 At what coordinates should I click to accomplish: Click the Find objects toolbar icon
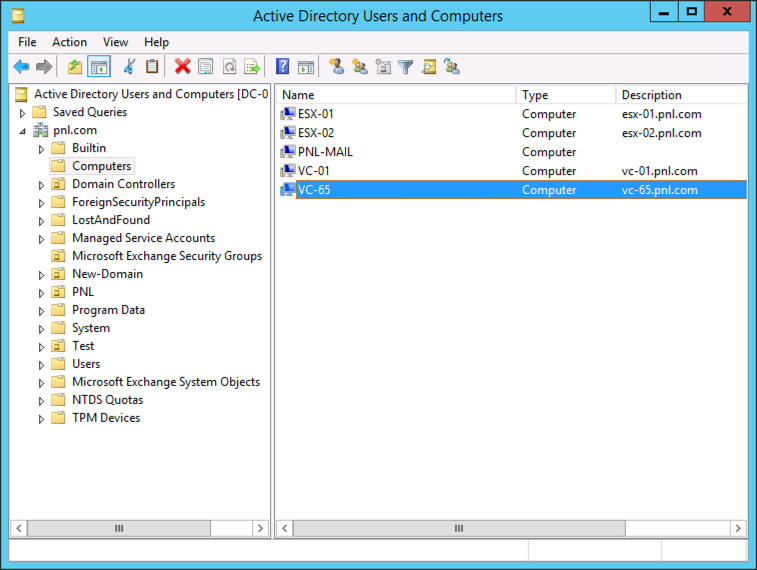click(429, 67)
